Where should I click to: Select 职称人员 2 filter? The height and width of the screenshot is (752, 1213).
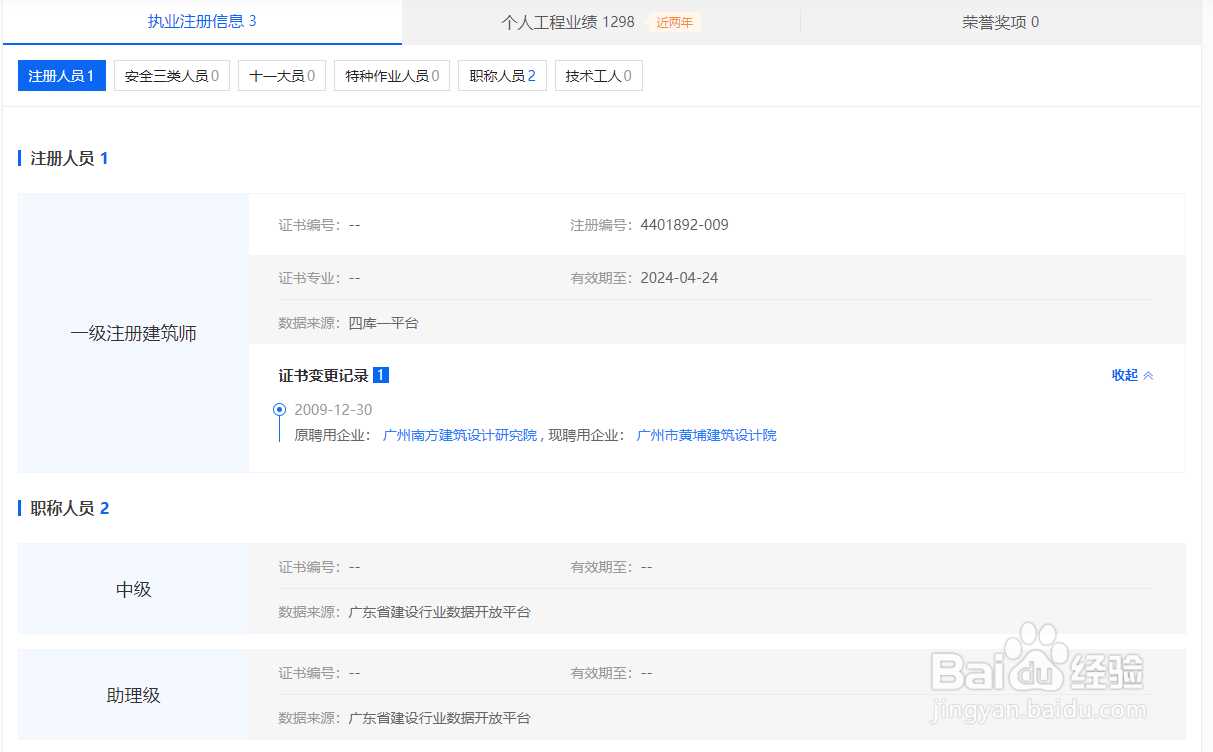pos(502,76)
